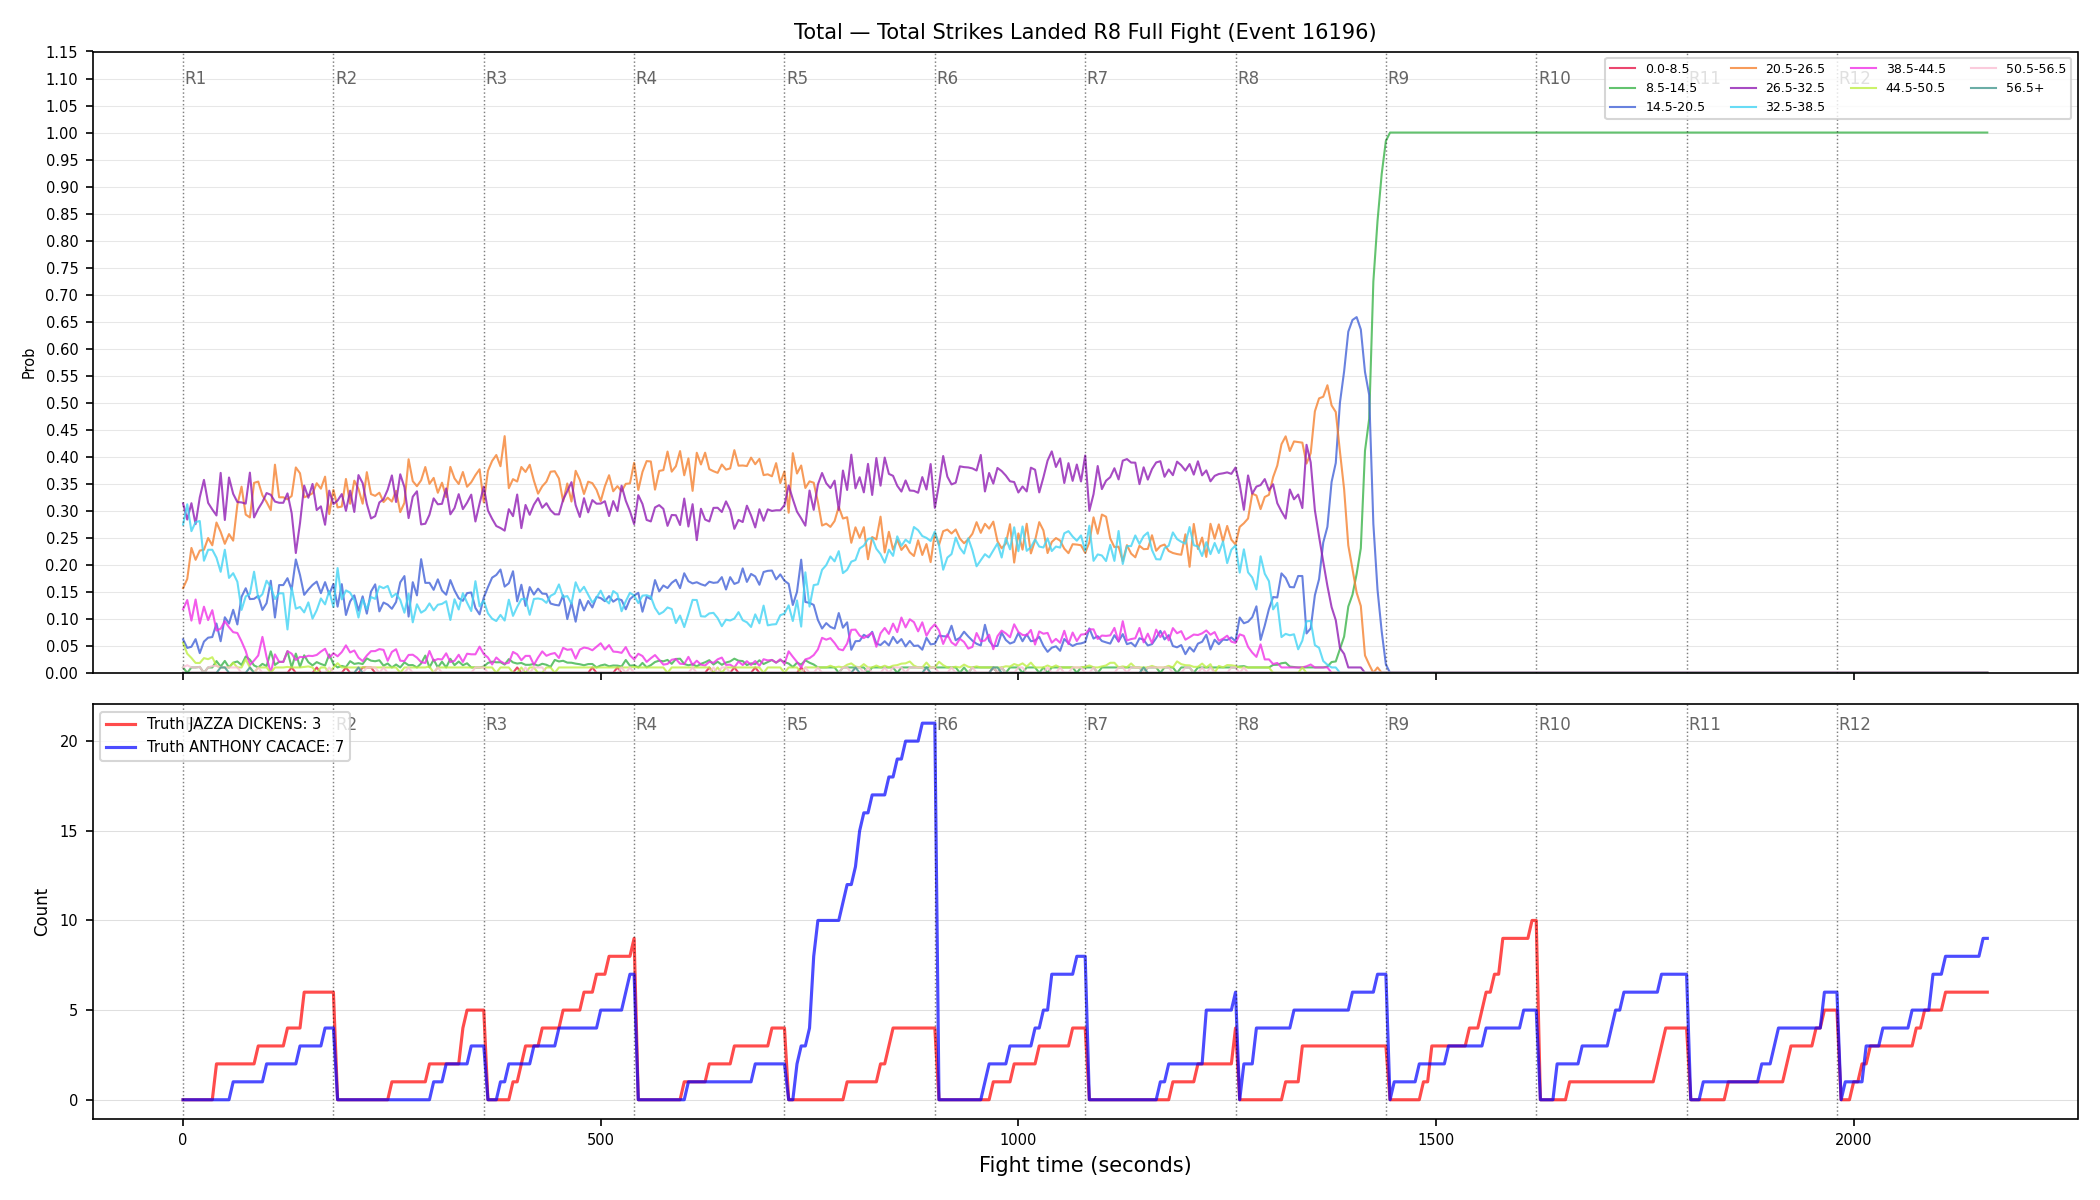2100x1200 pixels.
Task: Click the R7 round marker in probability chart
Action: [x=1097, y=78]
